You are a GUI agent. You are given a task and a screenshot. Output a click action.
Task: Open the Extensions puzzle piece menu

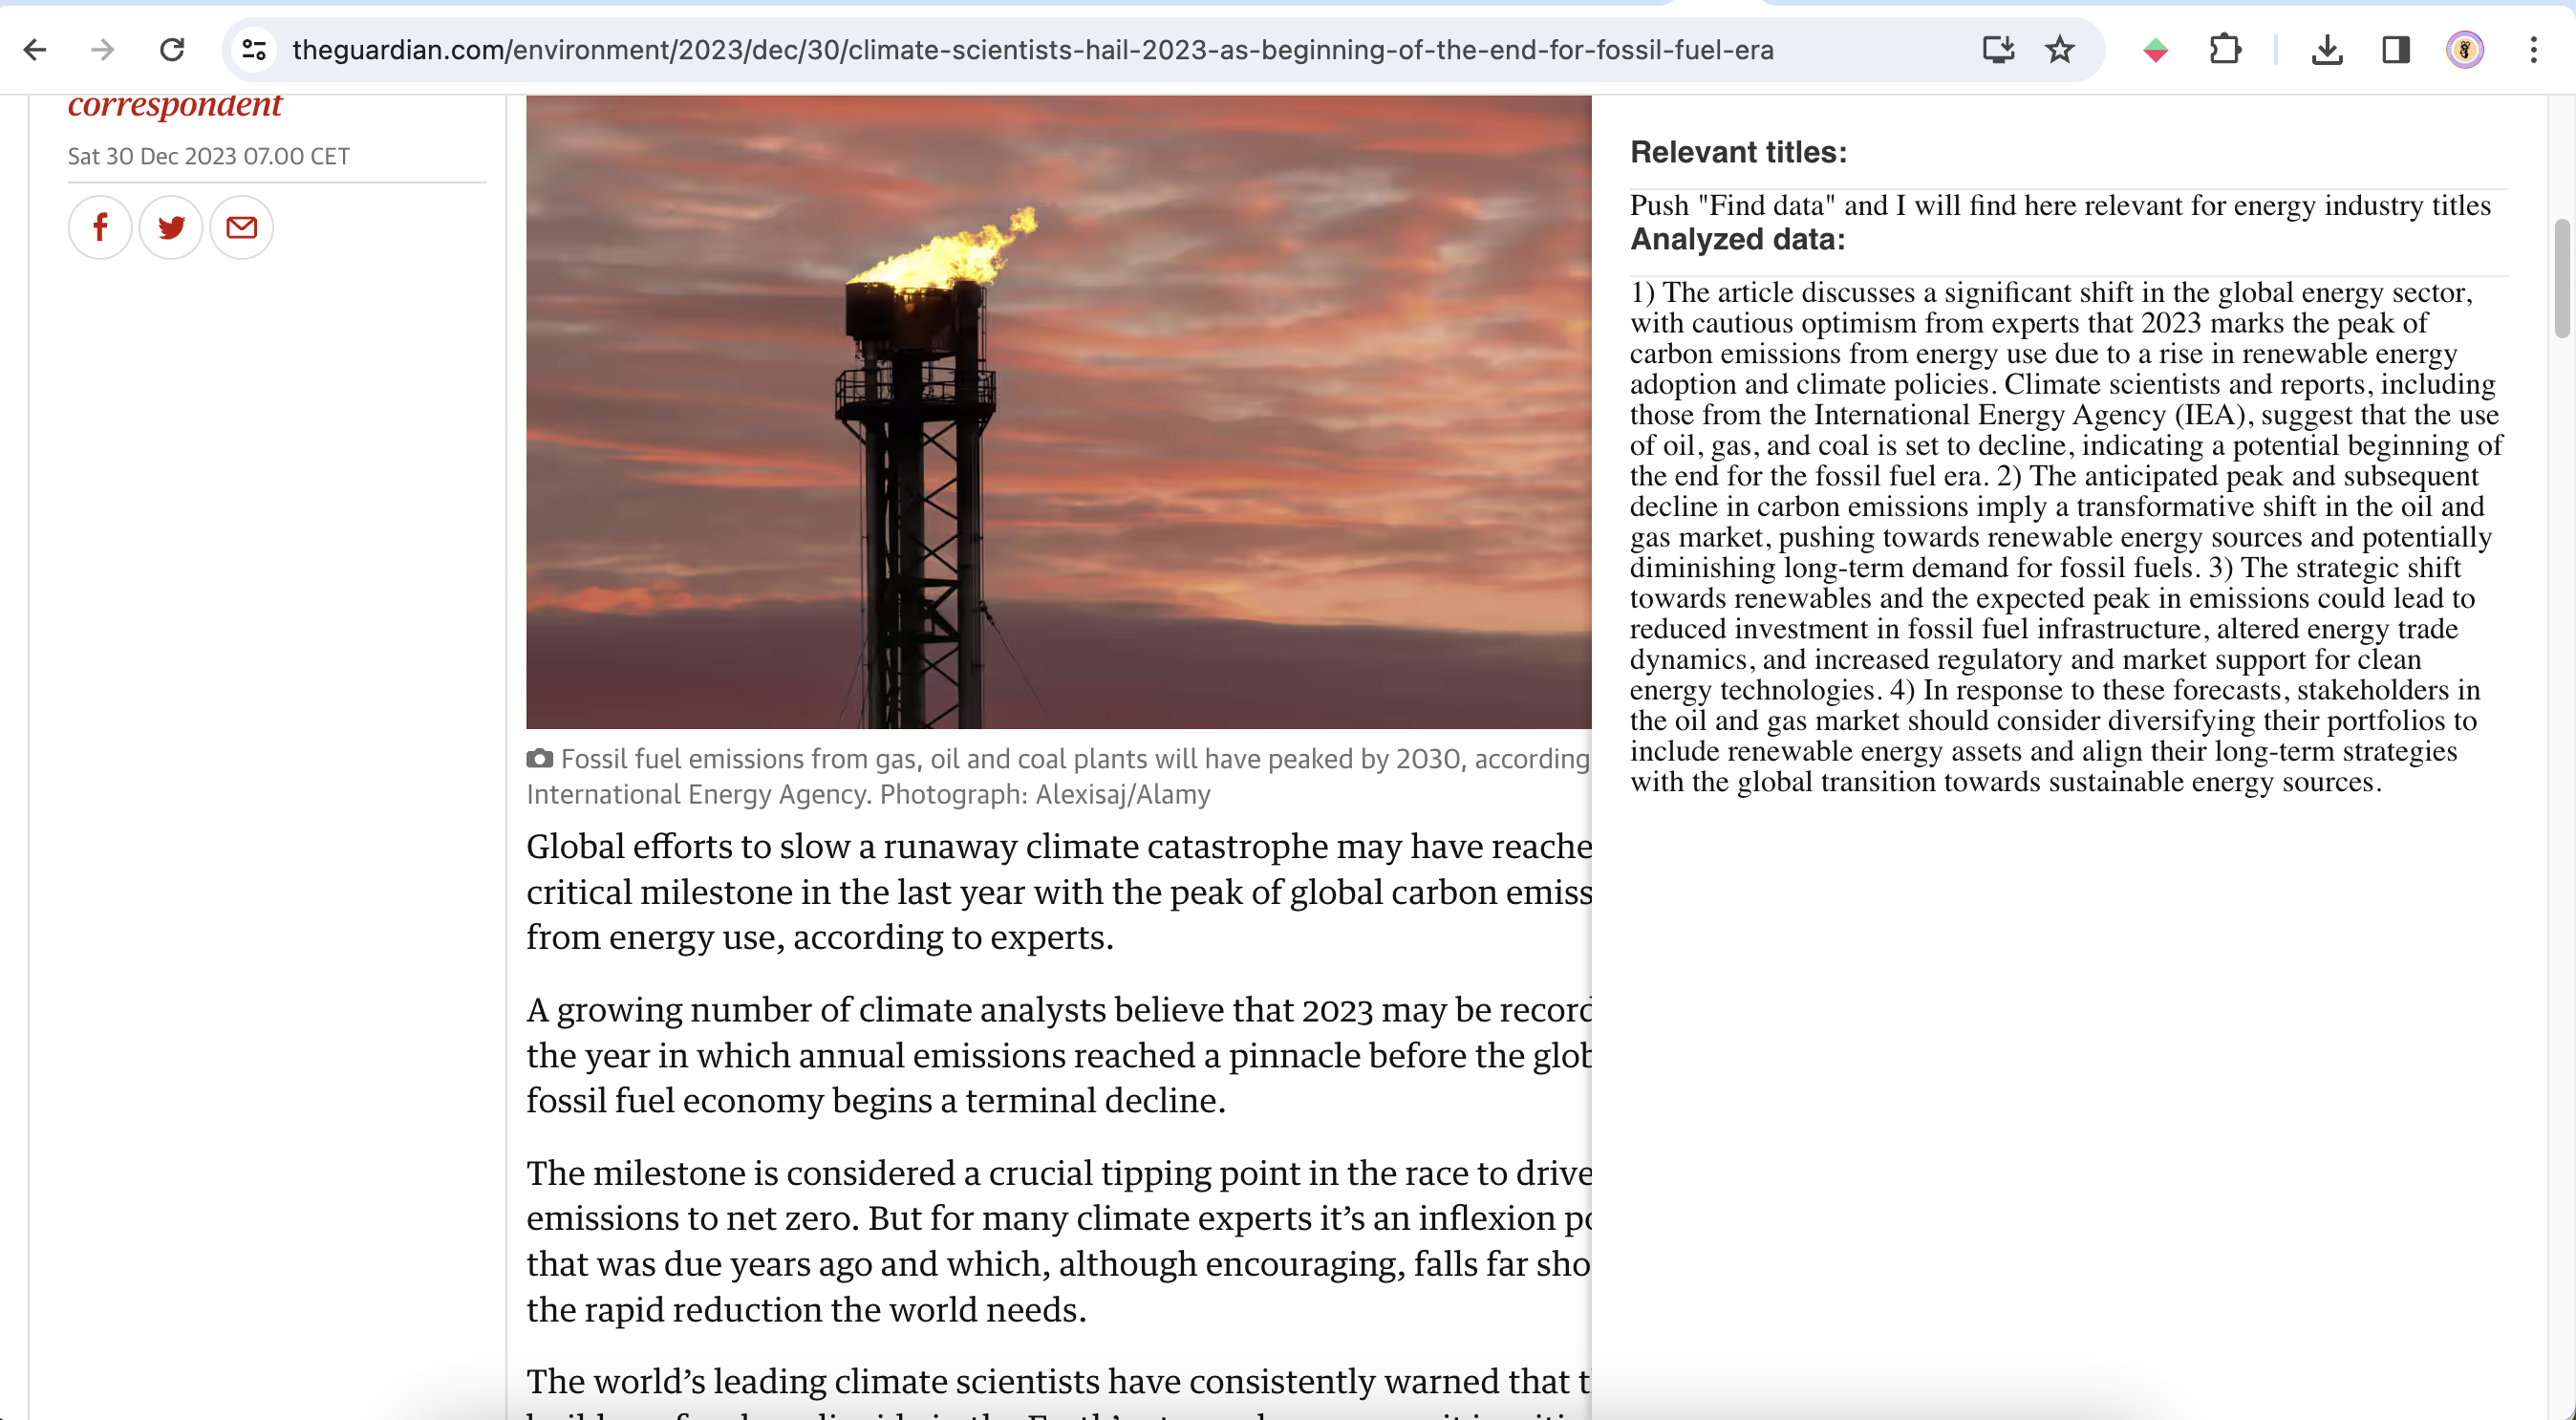pyautogui.click(x=2225, y=49)
